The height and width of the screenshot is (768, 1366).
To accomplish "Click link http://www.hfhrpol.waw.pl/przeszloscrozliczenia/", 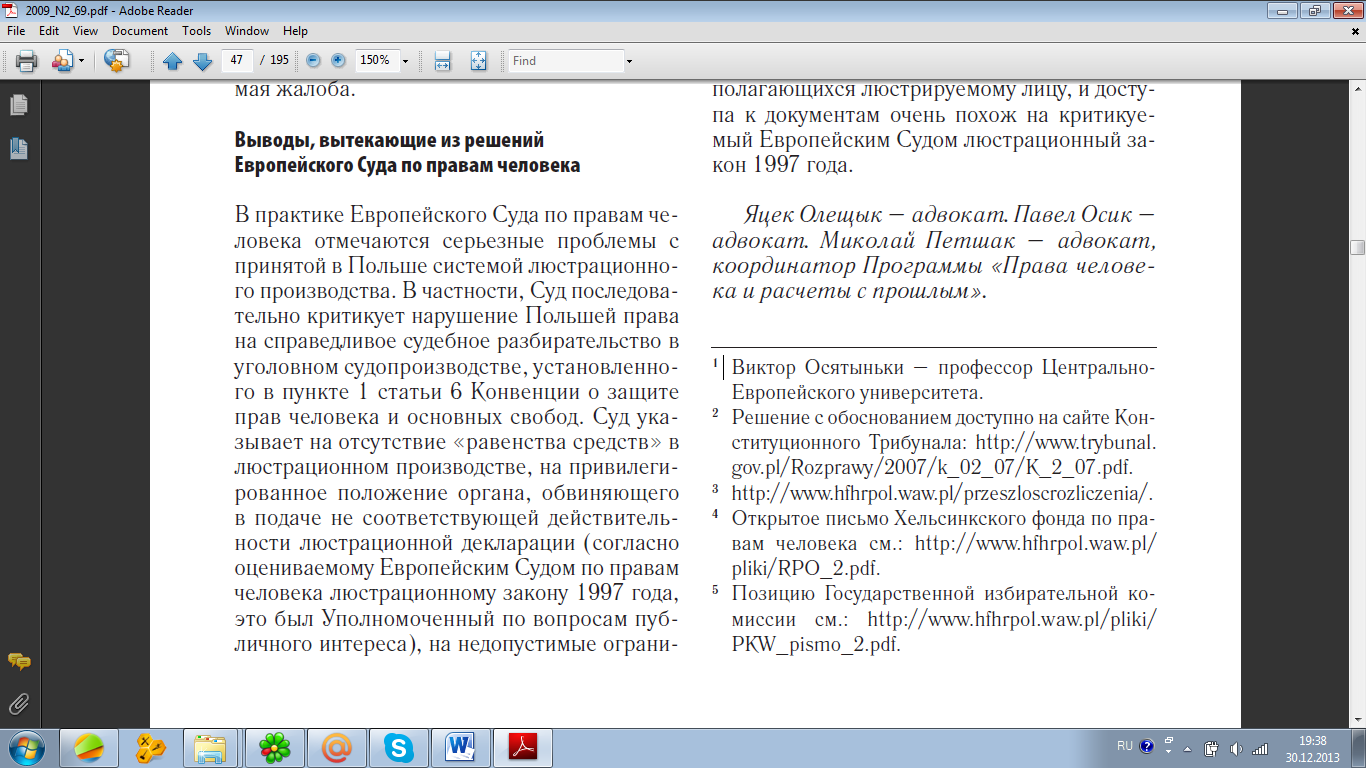I will (943, 493).
